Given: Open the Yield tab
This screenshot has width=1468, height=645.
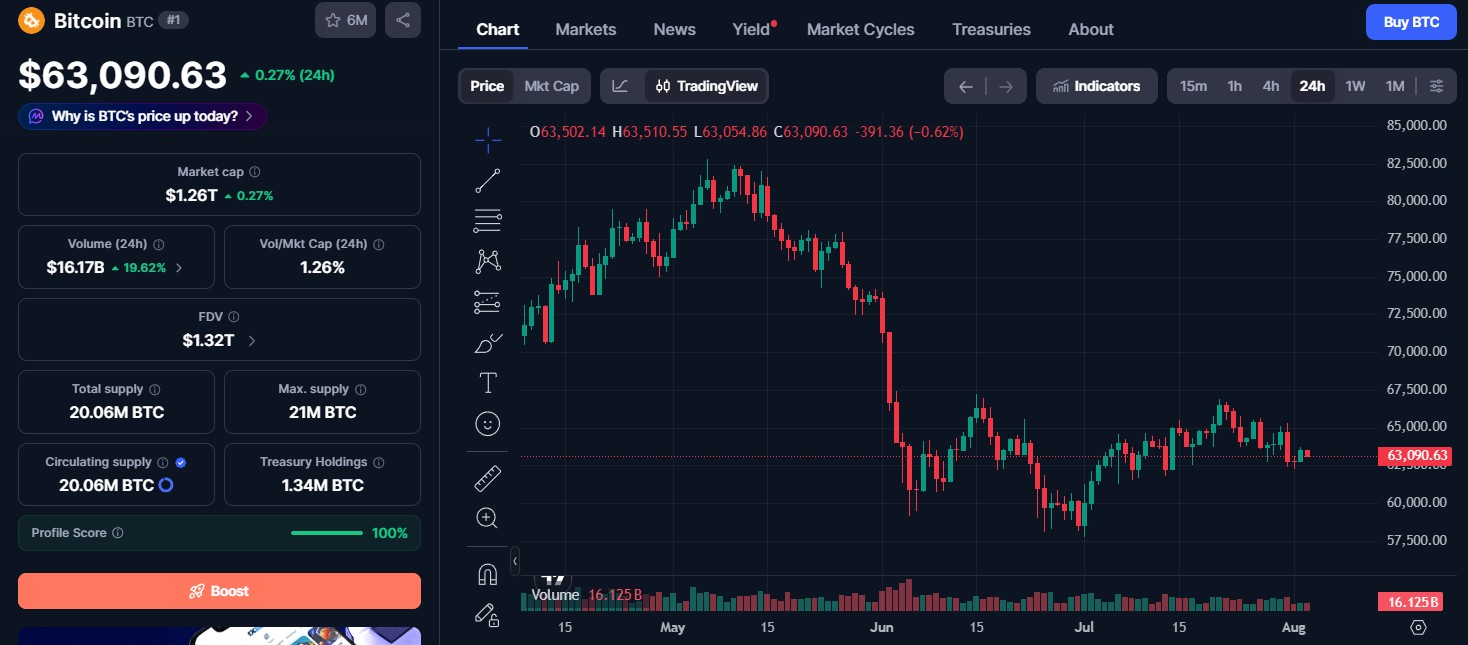Looking at the screenshot, I should click(753, 29).
